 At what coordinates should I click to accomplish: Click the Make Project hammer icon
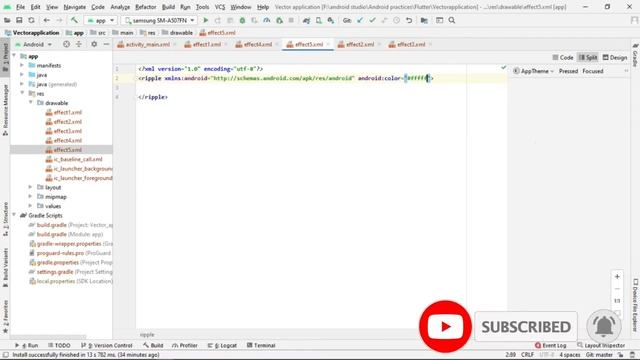coord(74,20)
